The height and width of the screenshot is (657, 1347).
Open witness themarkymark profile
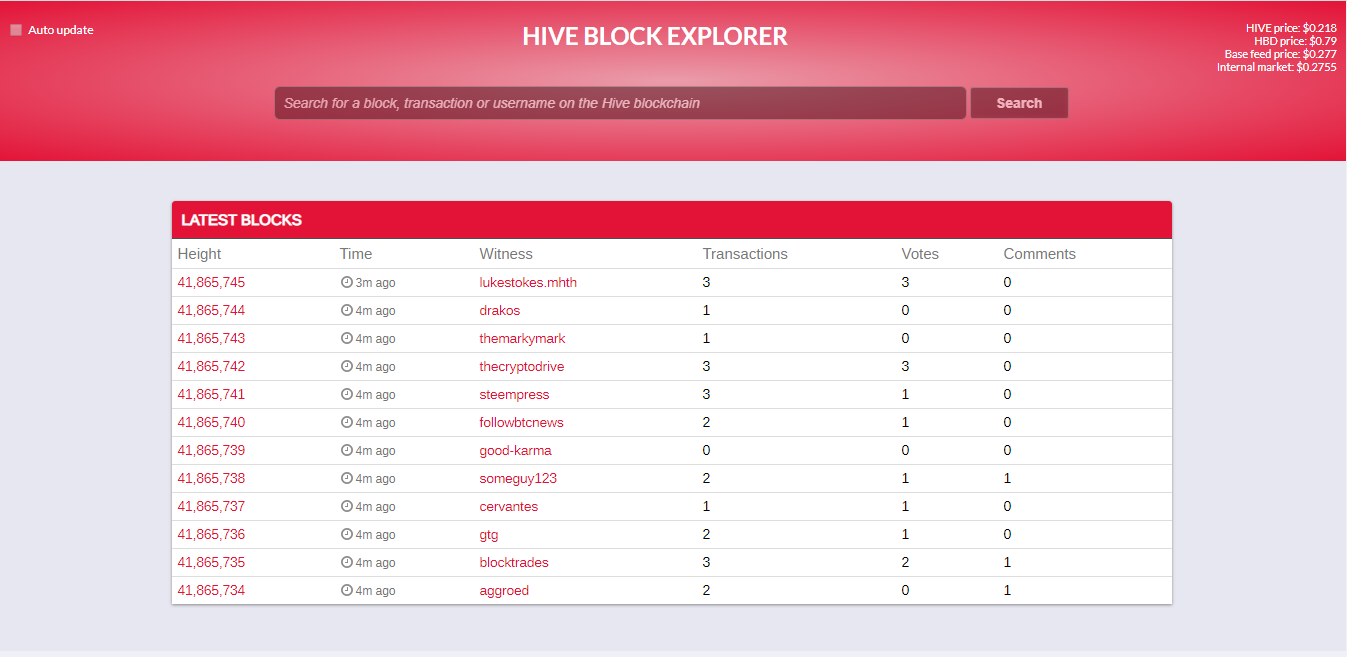click(522, 338)
